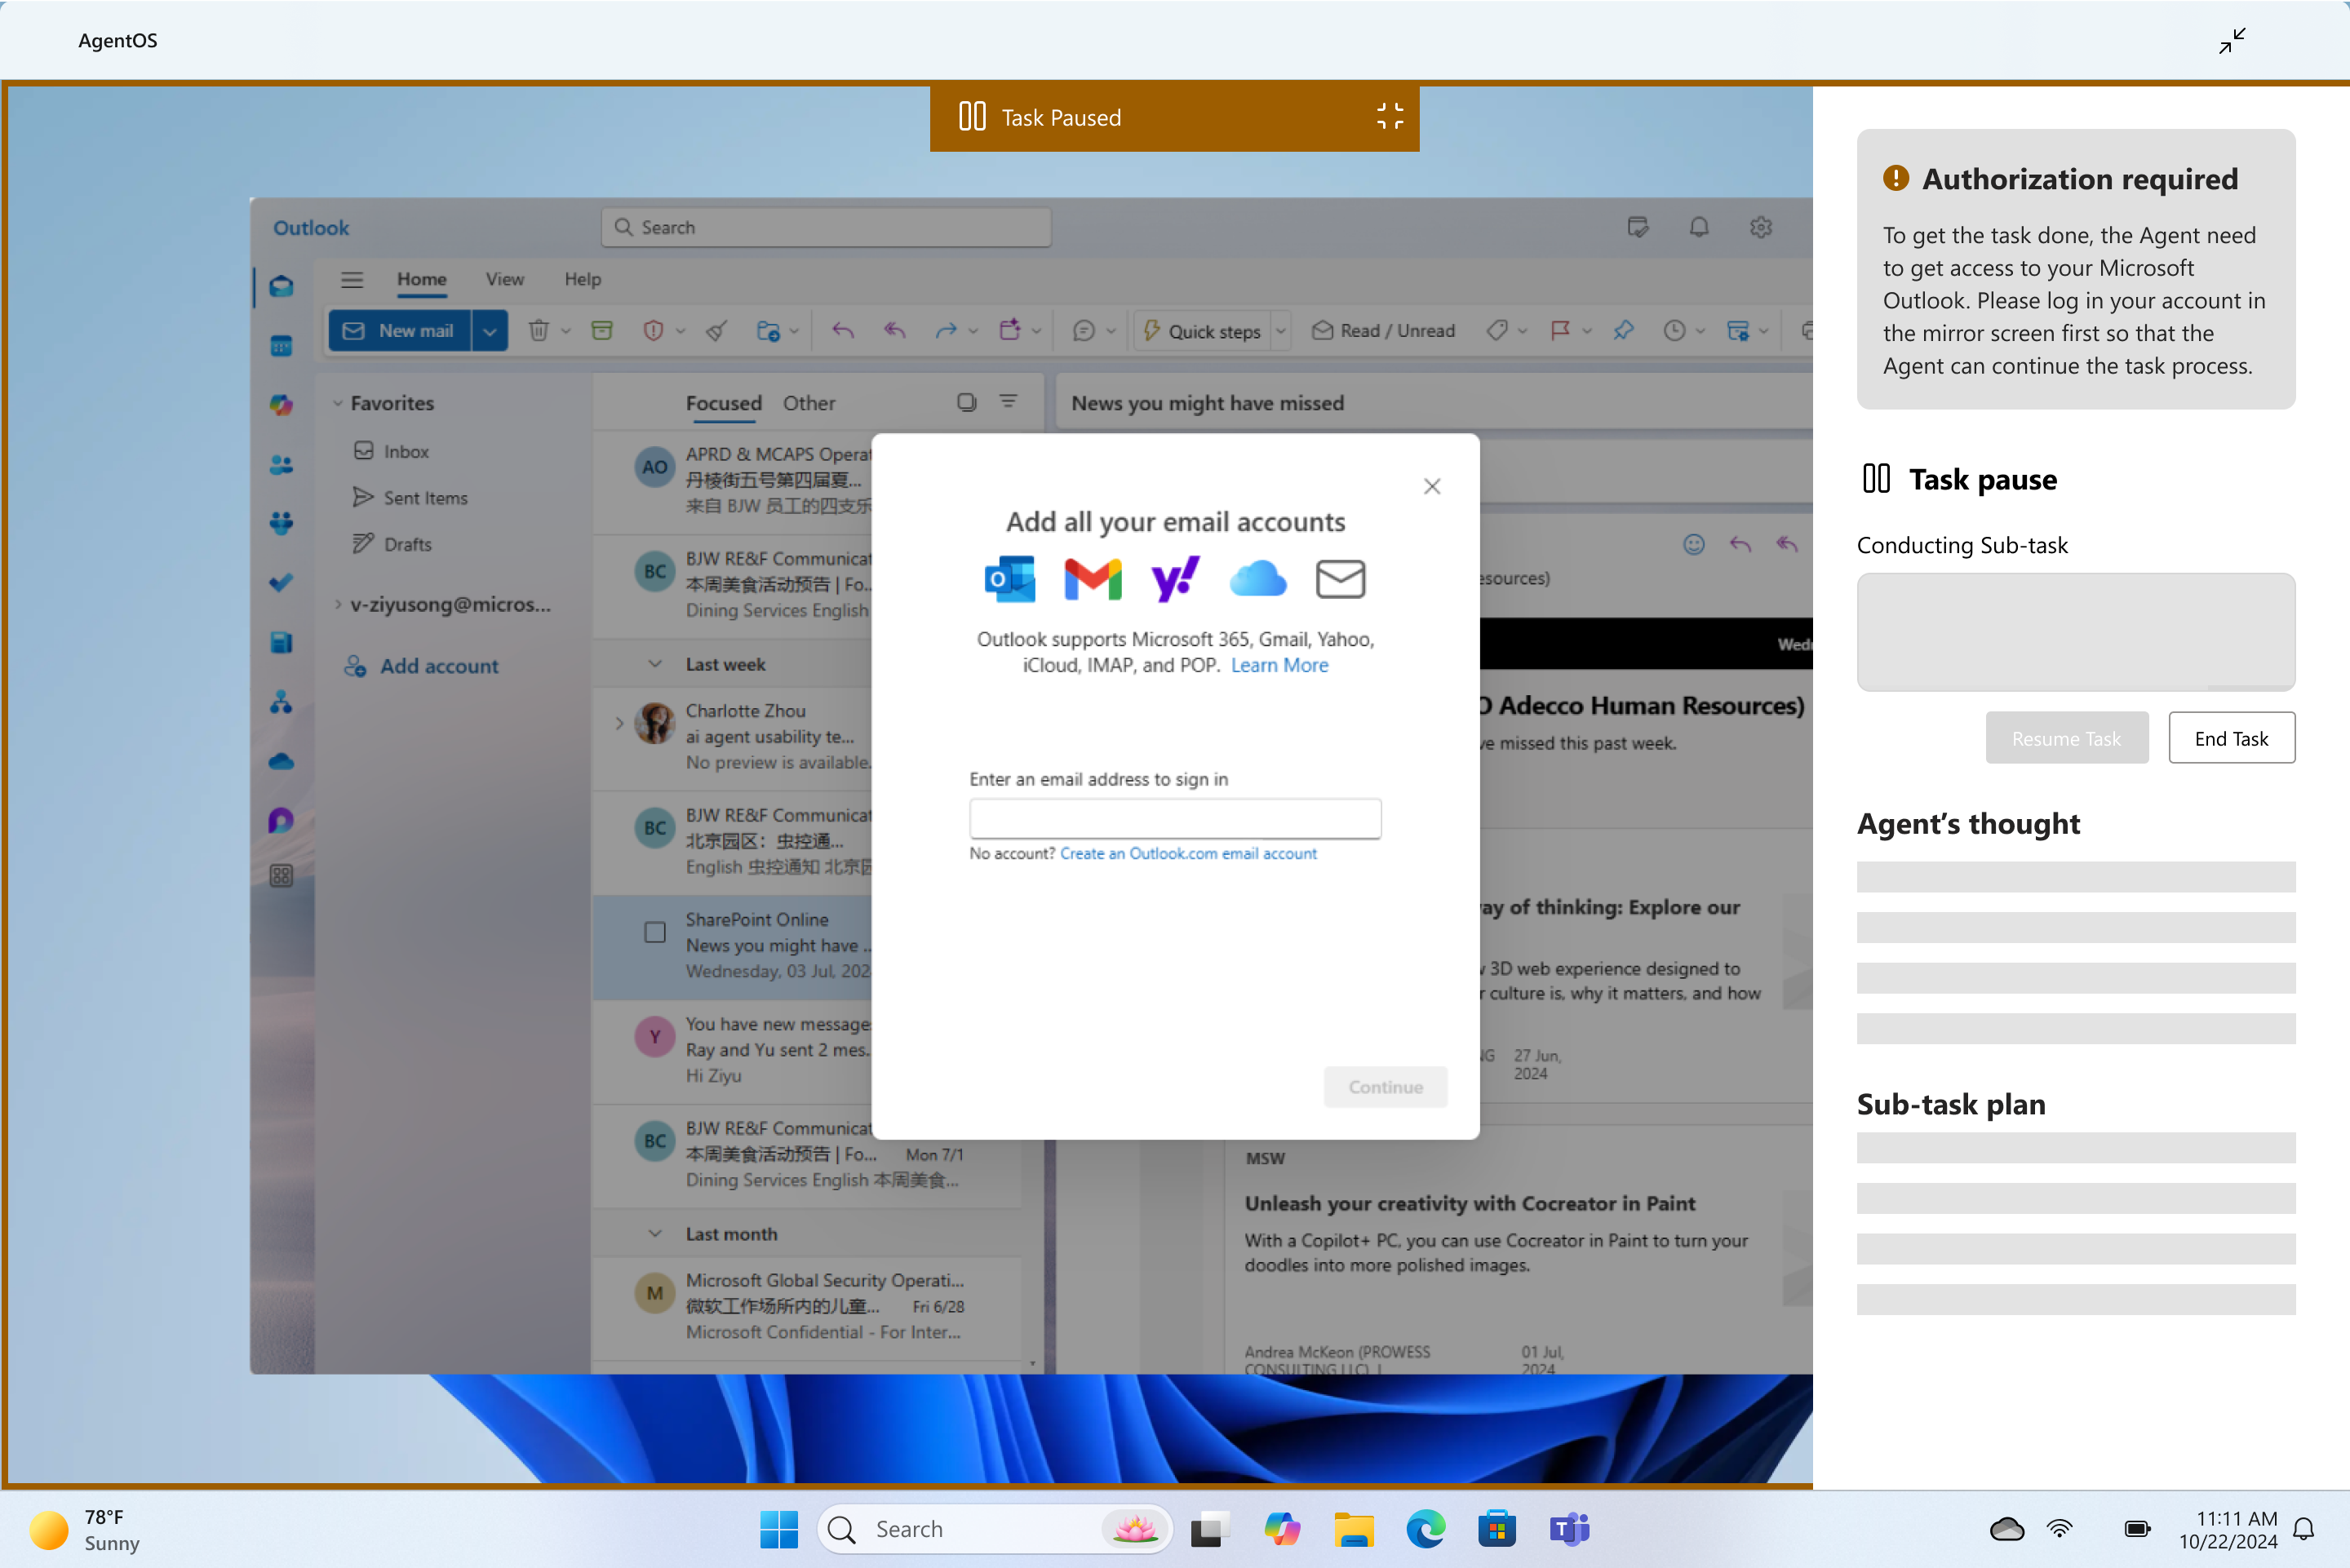Click the Sweep broom icon in ribbon
The width and height of the screenshot is (2350, 1568).
click(x=716, y=331)
